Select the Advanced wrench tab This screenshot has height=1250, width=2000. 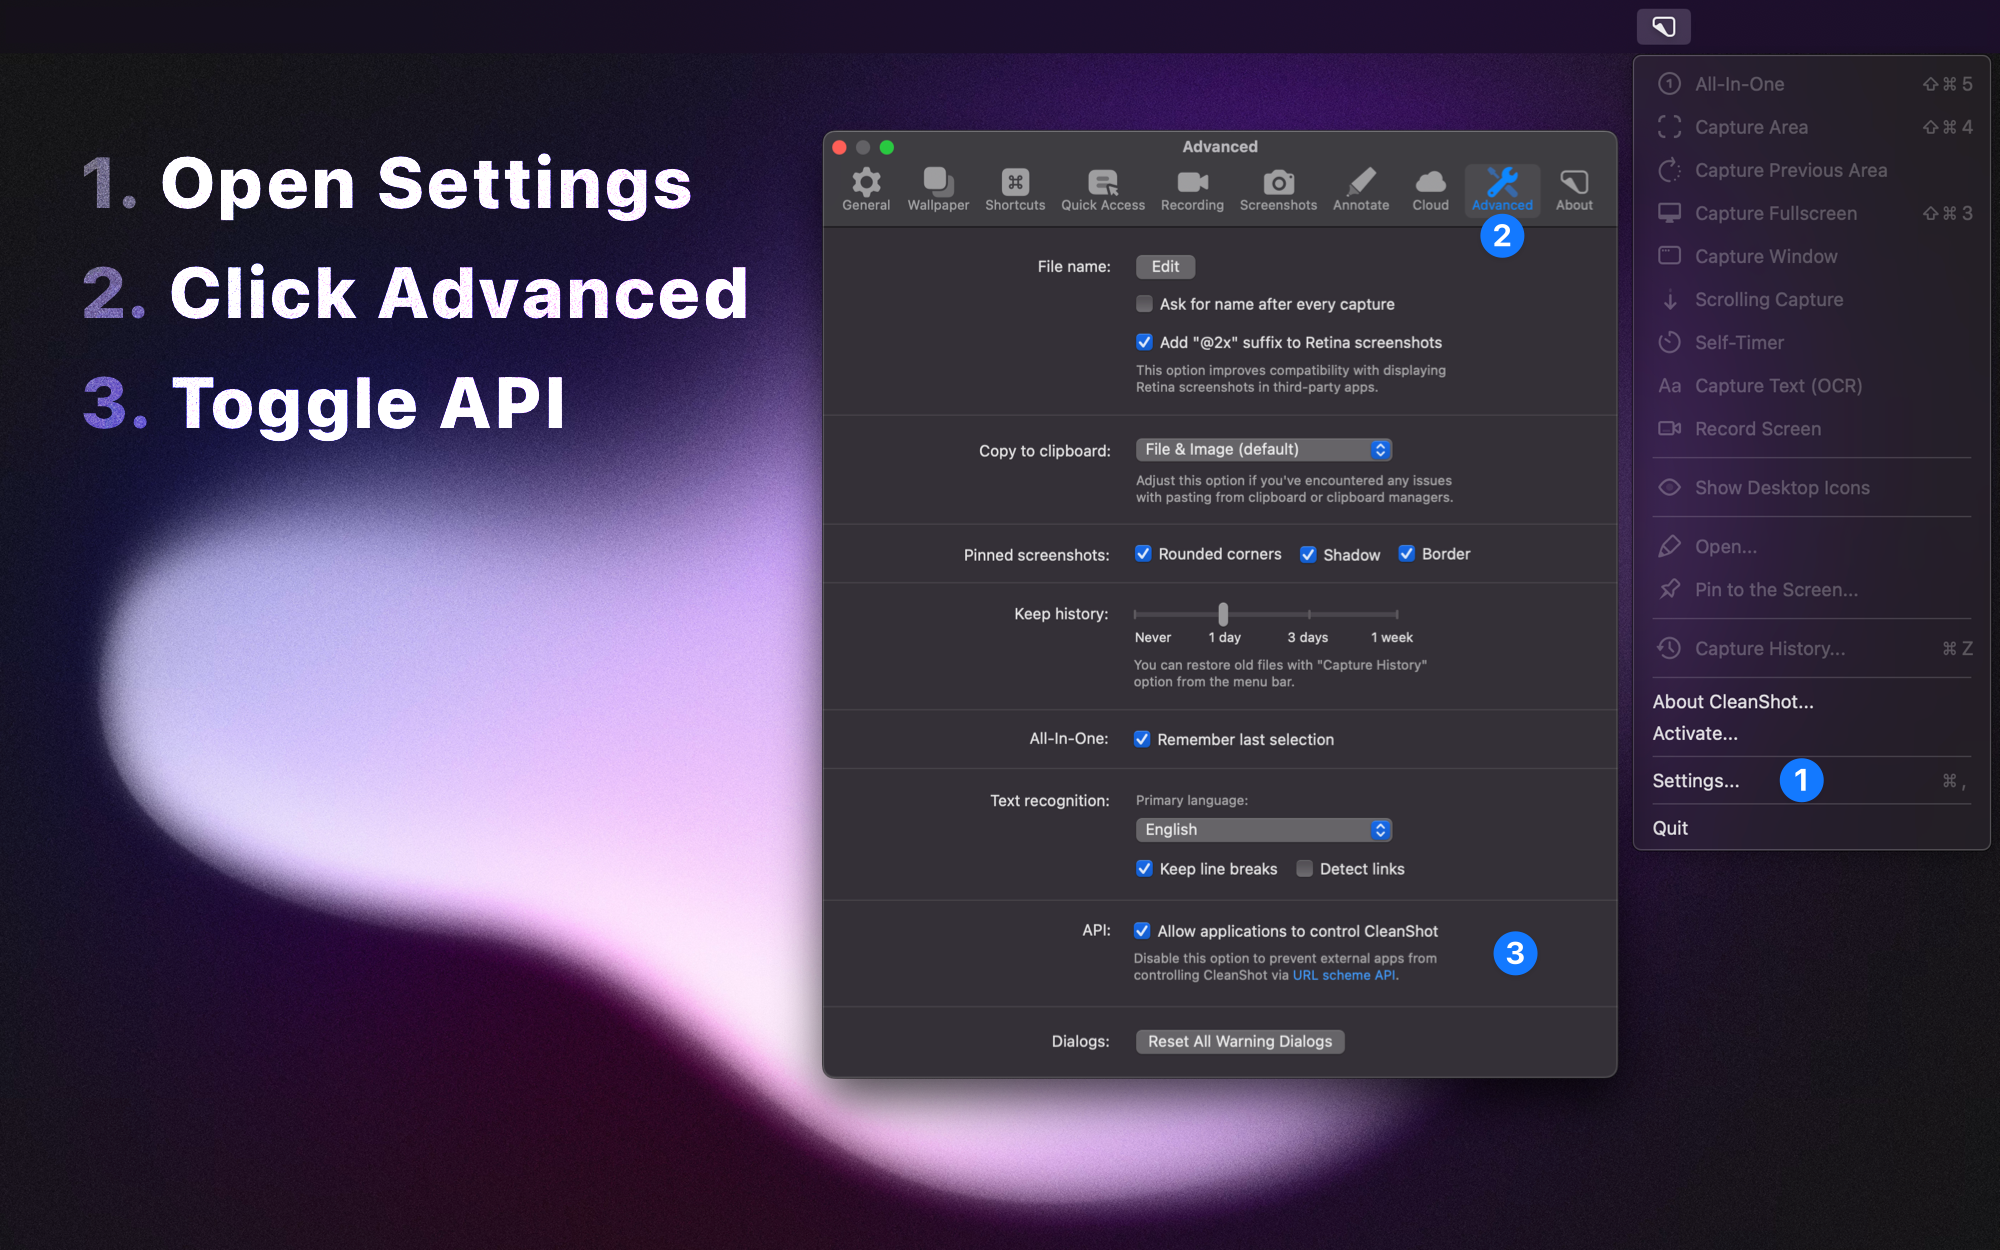click(1502, 189)
